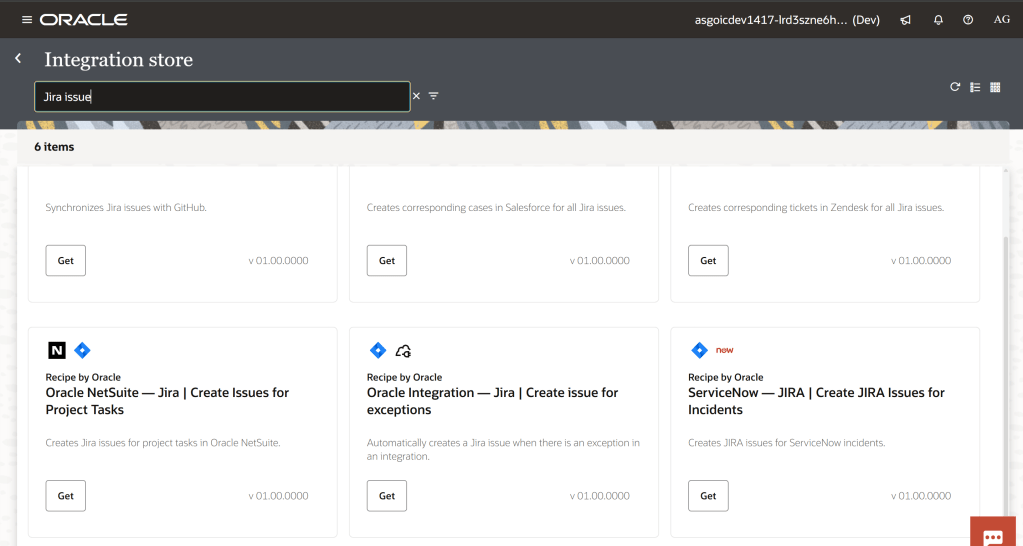Refresh the integration store list
This screenshot has width=1023, height=546.
(x=955, y=87)
